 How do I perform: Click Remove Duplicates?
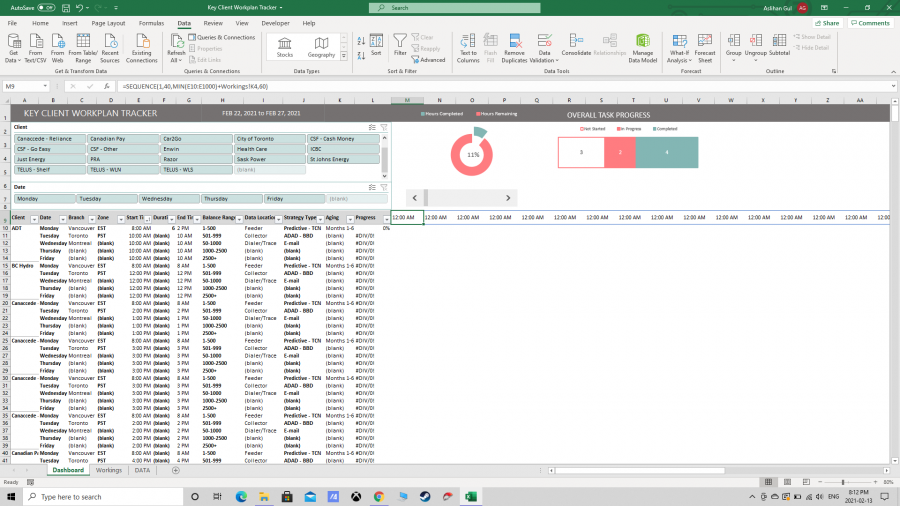click(514, 48)
